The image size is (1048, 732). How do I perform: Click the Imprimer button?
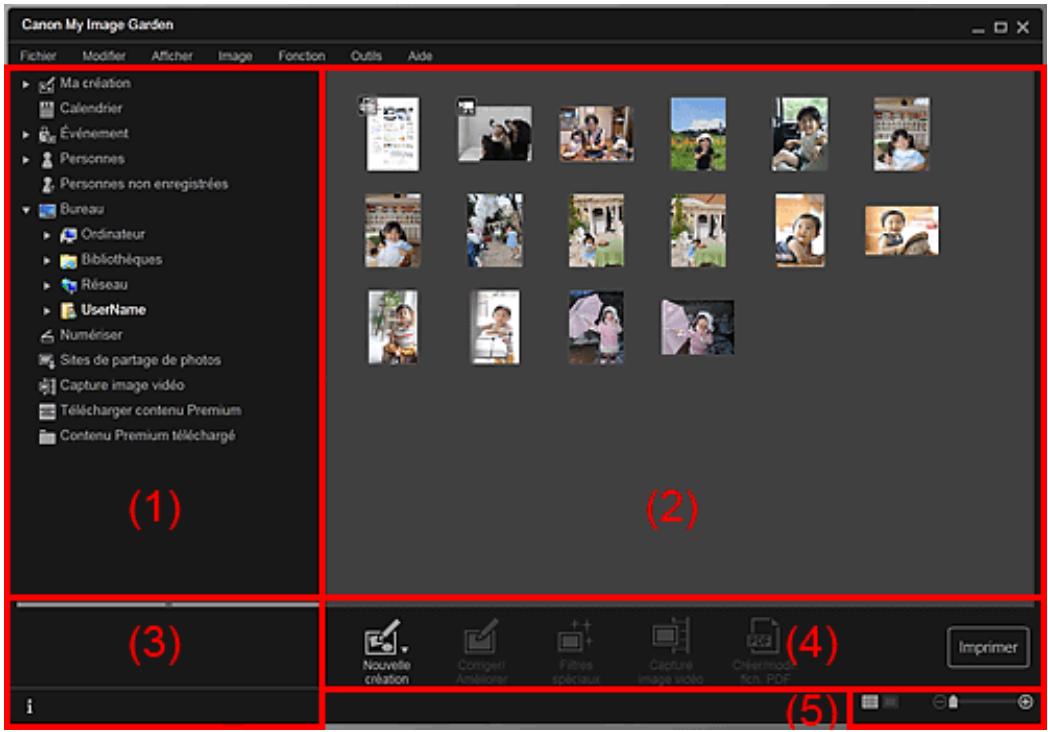(988, 647)
